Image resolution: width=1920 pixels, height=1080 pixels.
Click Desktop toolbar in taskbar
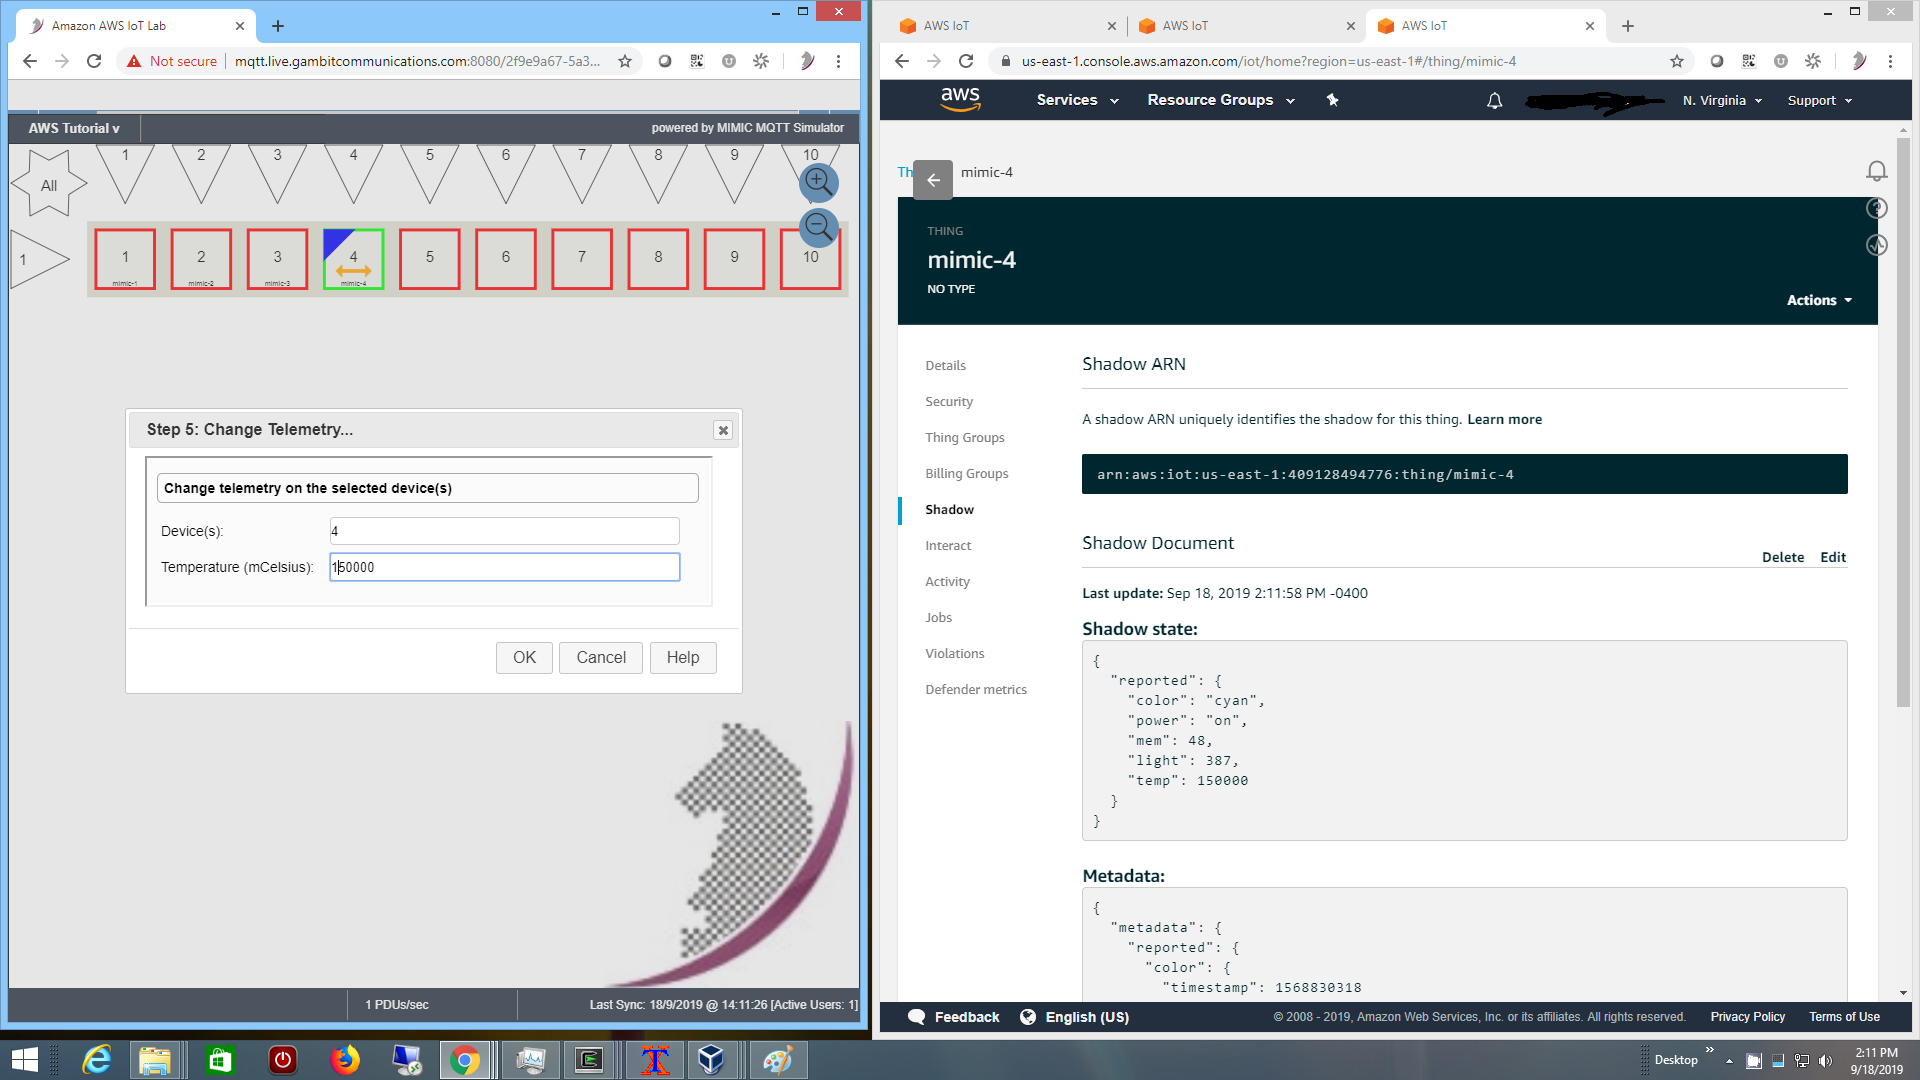(1676, 1060)
